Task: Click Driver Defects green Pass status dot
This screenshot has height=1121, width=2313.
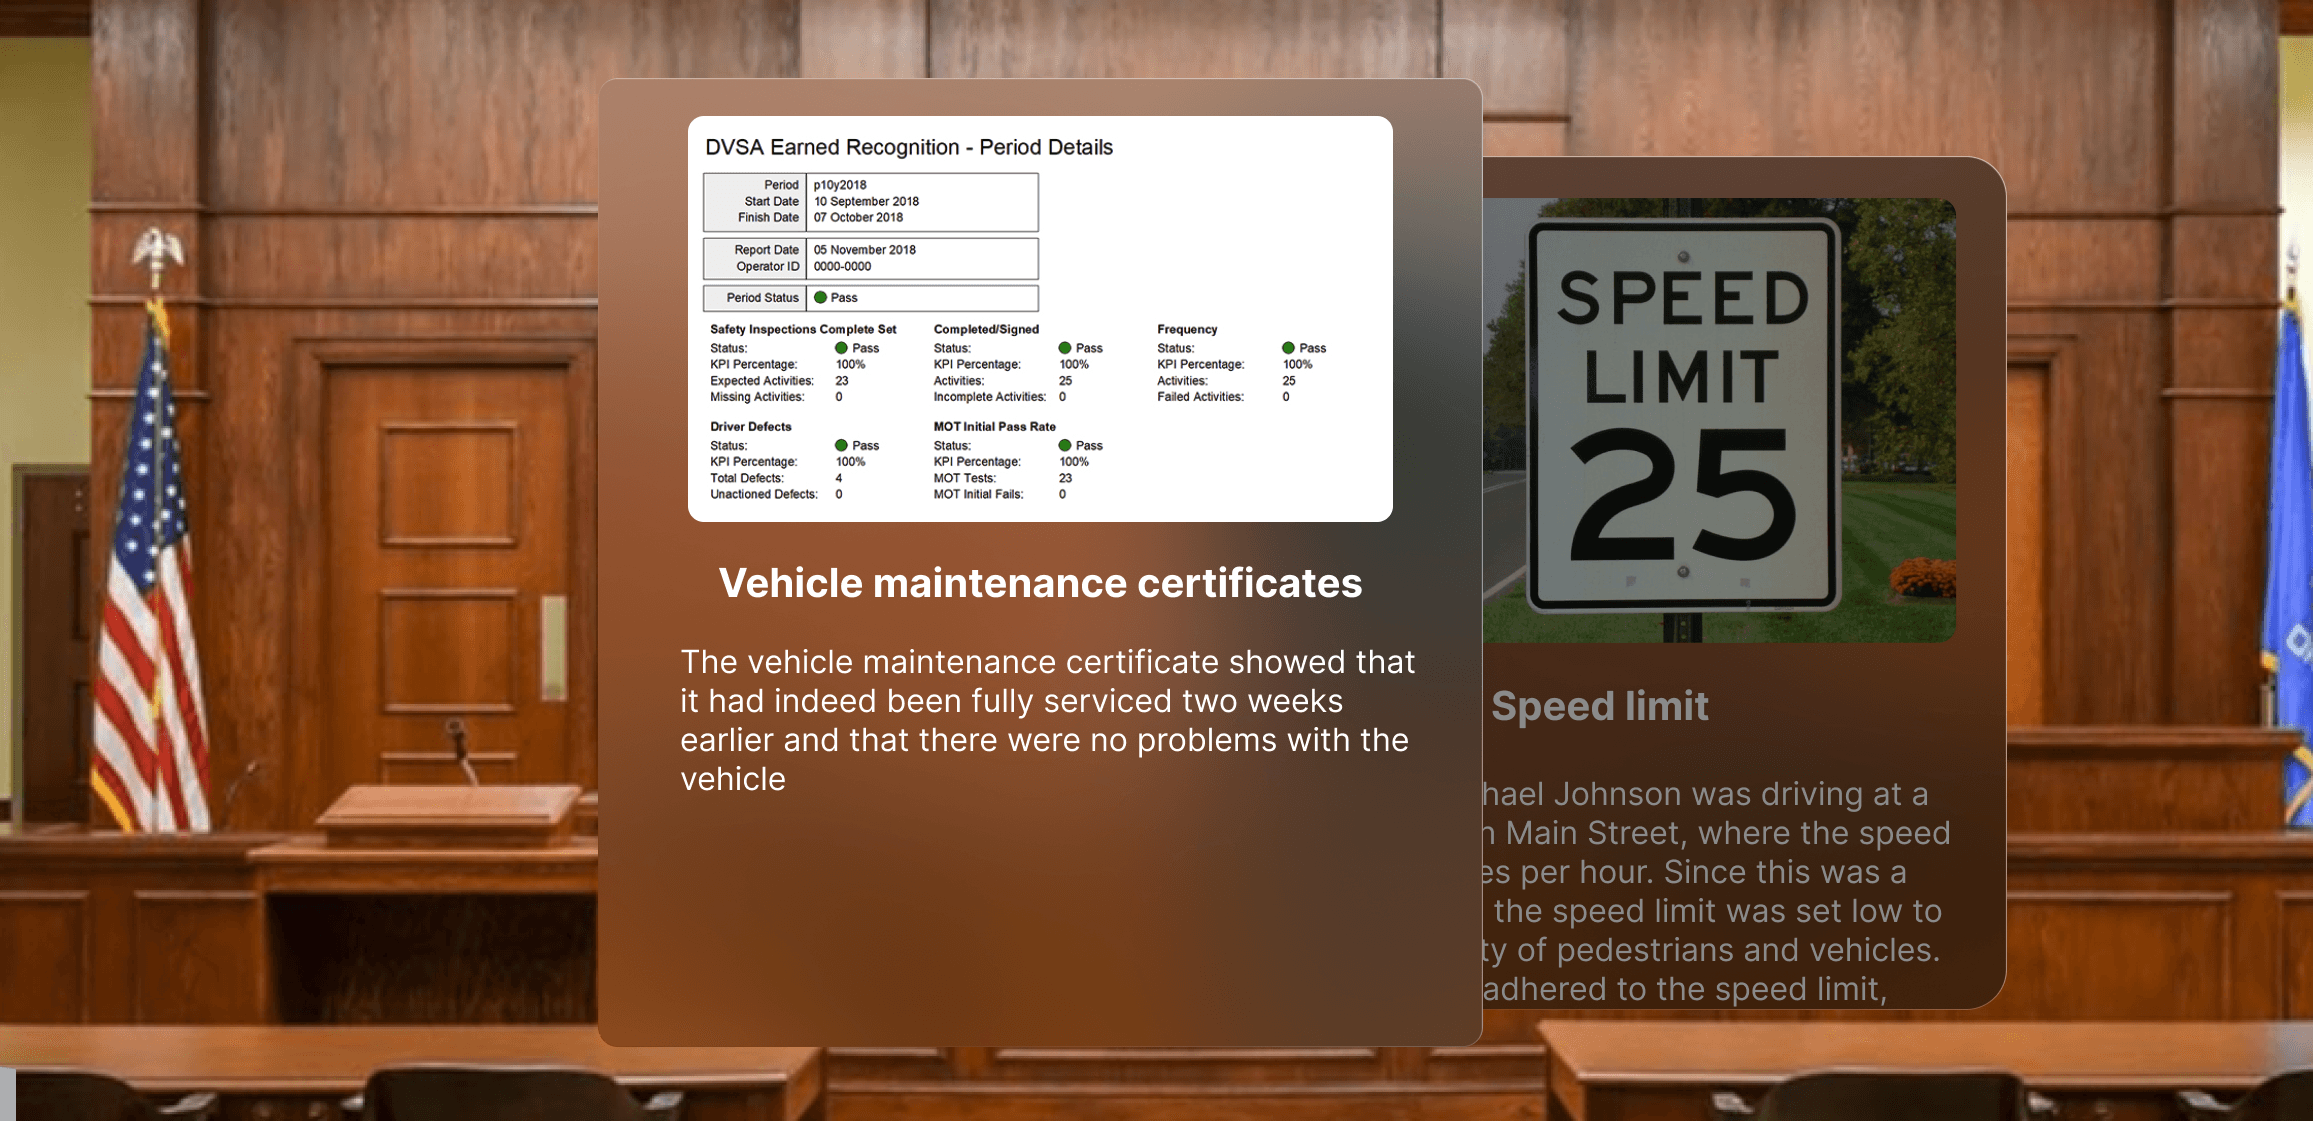Action: coord(841,445)
